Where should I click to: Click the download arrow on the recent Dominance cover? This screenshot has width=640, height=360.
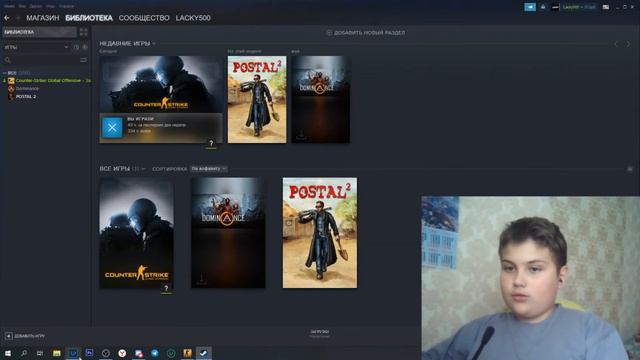(x=301, y=134)
